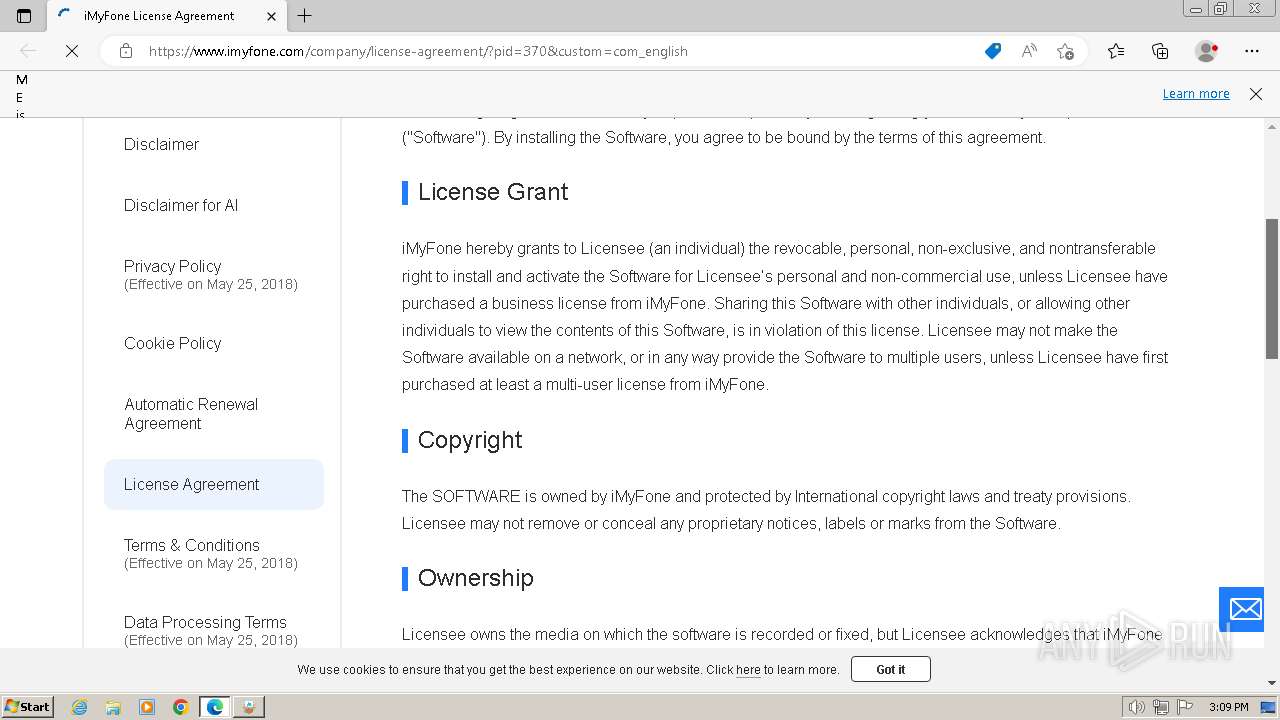The width and height of the screenshot is (1280, 720).
Task: Open the tab actions menu icon
Action: pos(24,16)
